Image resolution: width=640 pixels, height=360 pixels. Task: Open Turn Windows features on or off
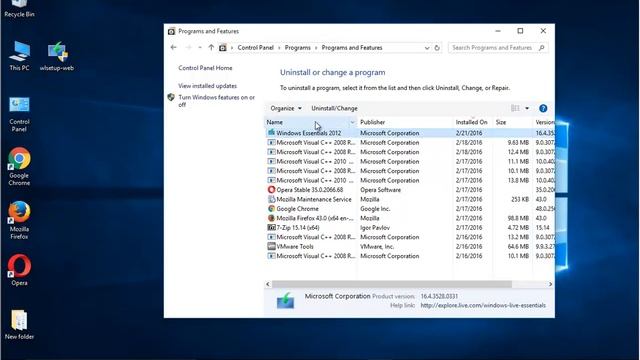click(216, 101)
